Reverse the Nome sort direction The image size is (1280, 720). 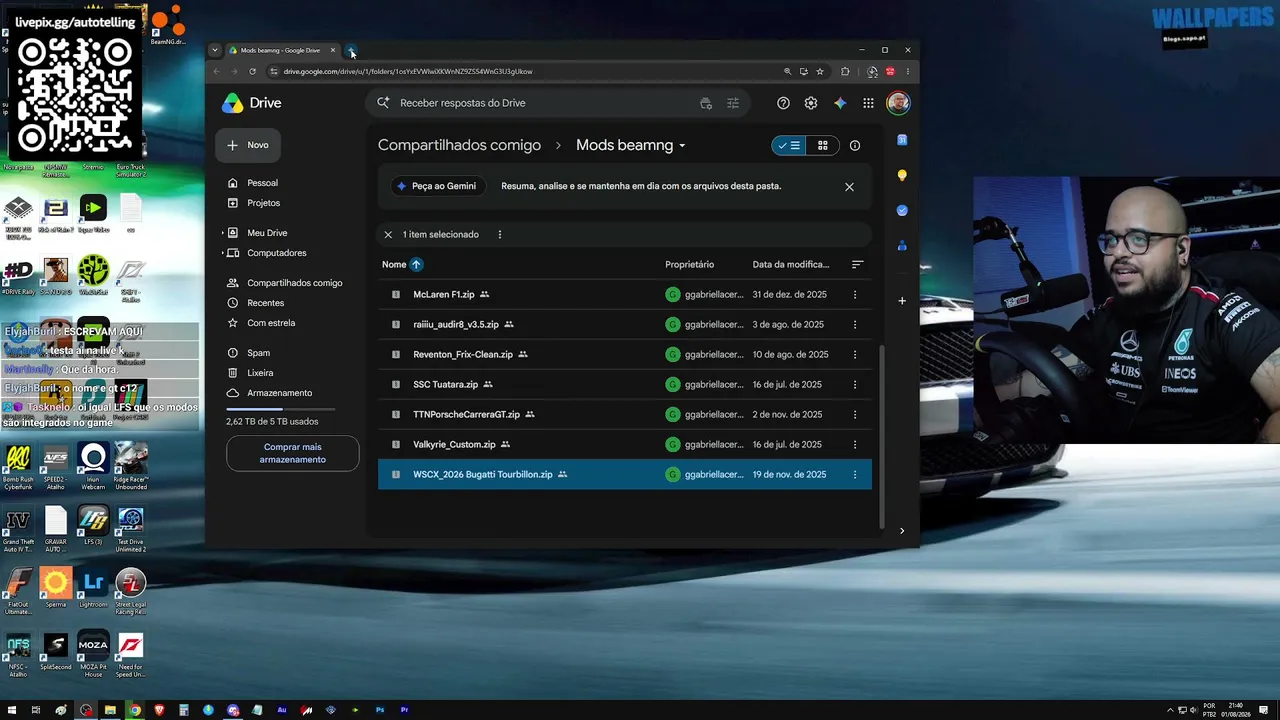(416, 264)
